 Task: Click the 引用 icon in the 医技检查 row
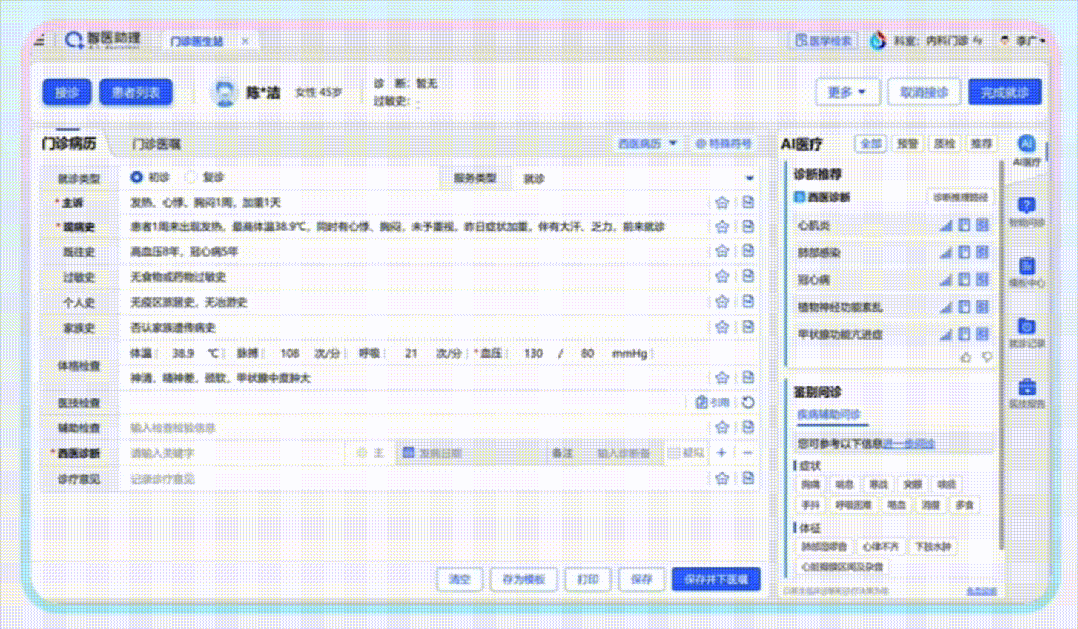point(704,402)
